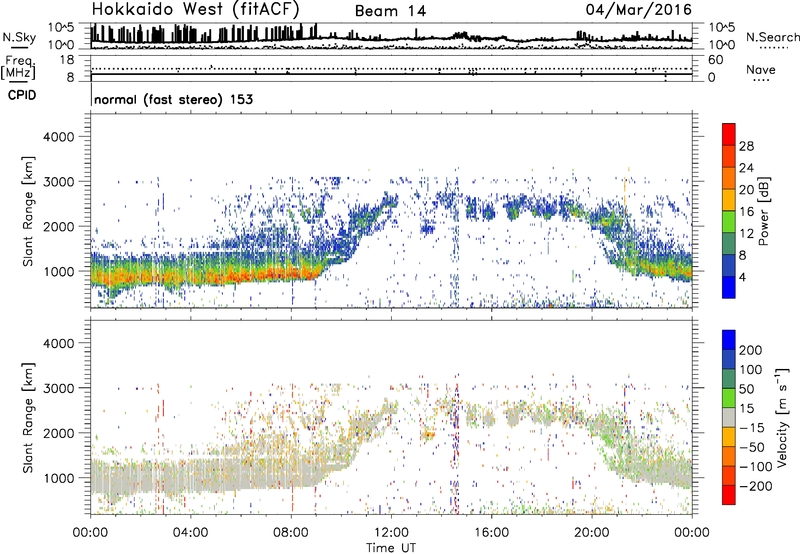Select the "Time UT" axis title

391,548
